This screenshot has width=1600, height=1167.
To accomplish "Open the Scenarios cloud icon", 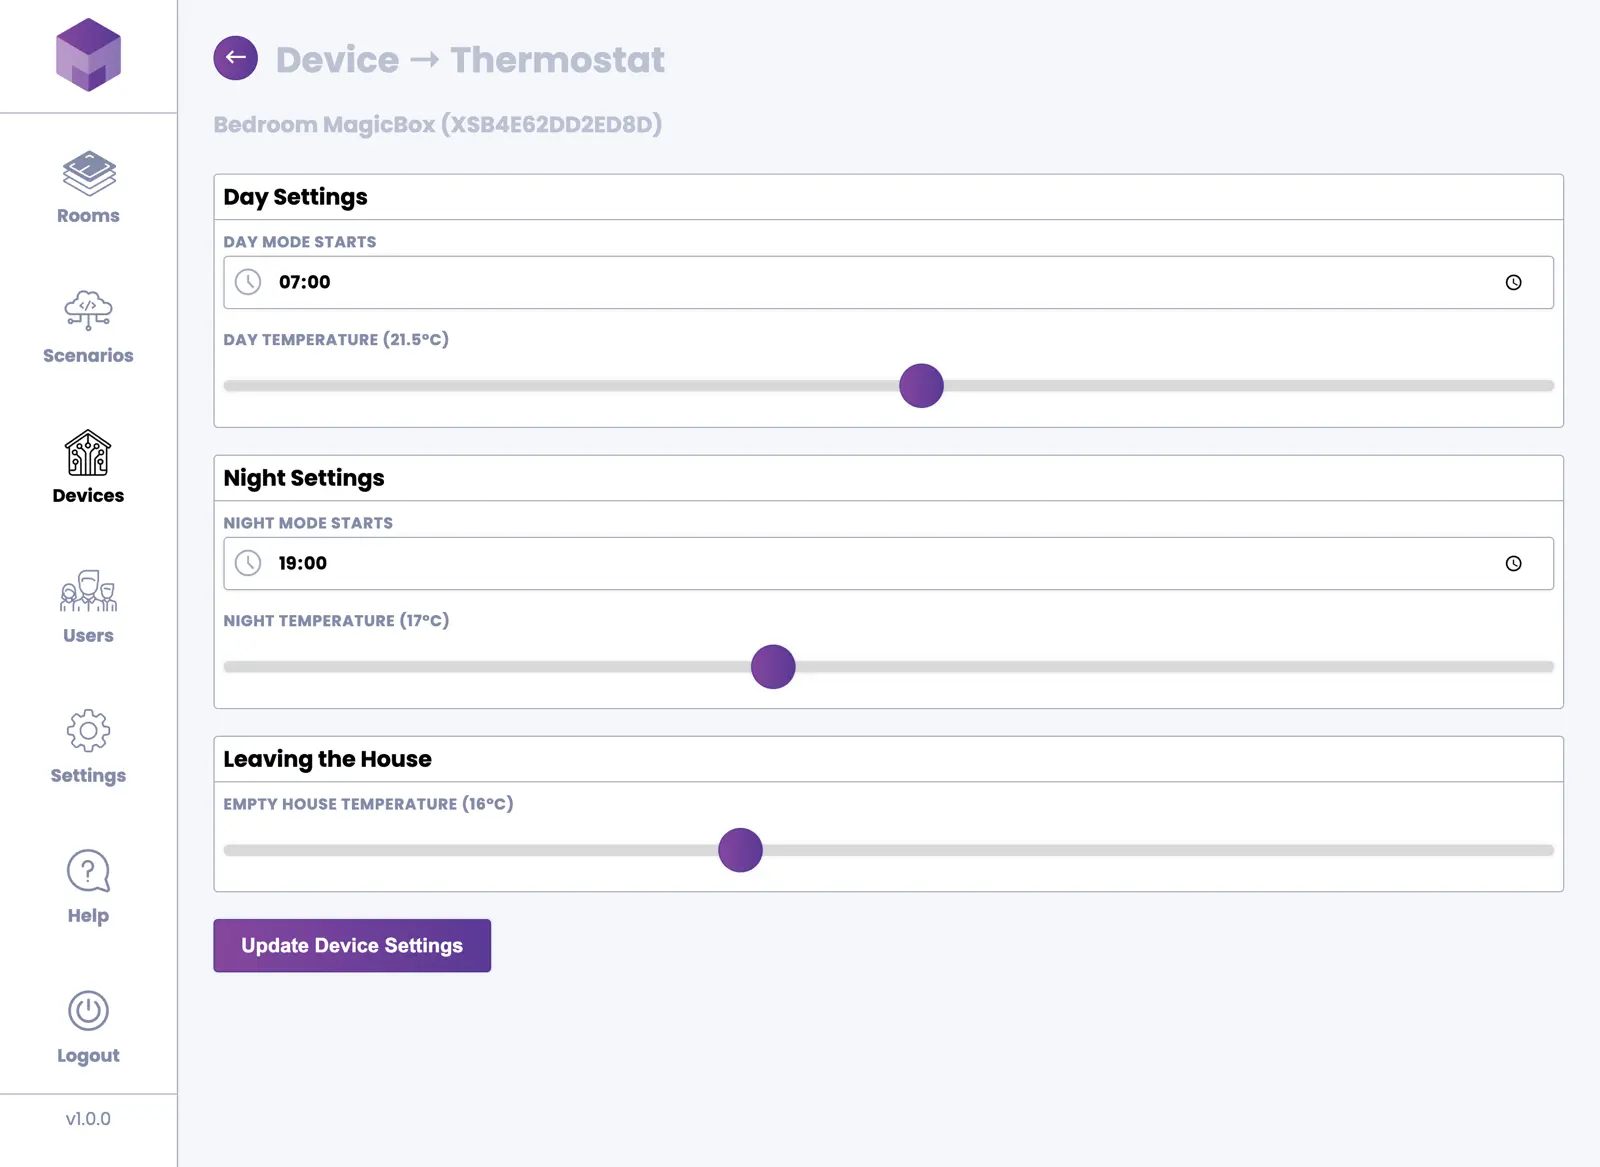I will [88, 310].
